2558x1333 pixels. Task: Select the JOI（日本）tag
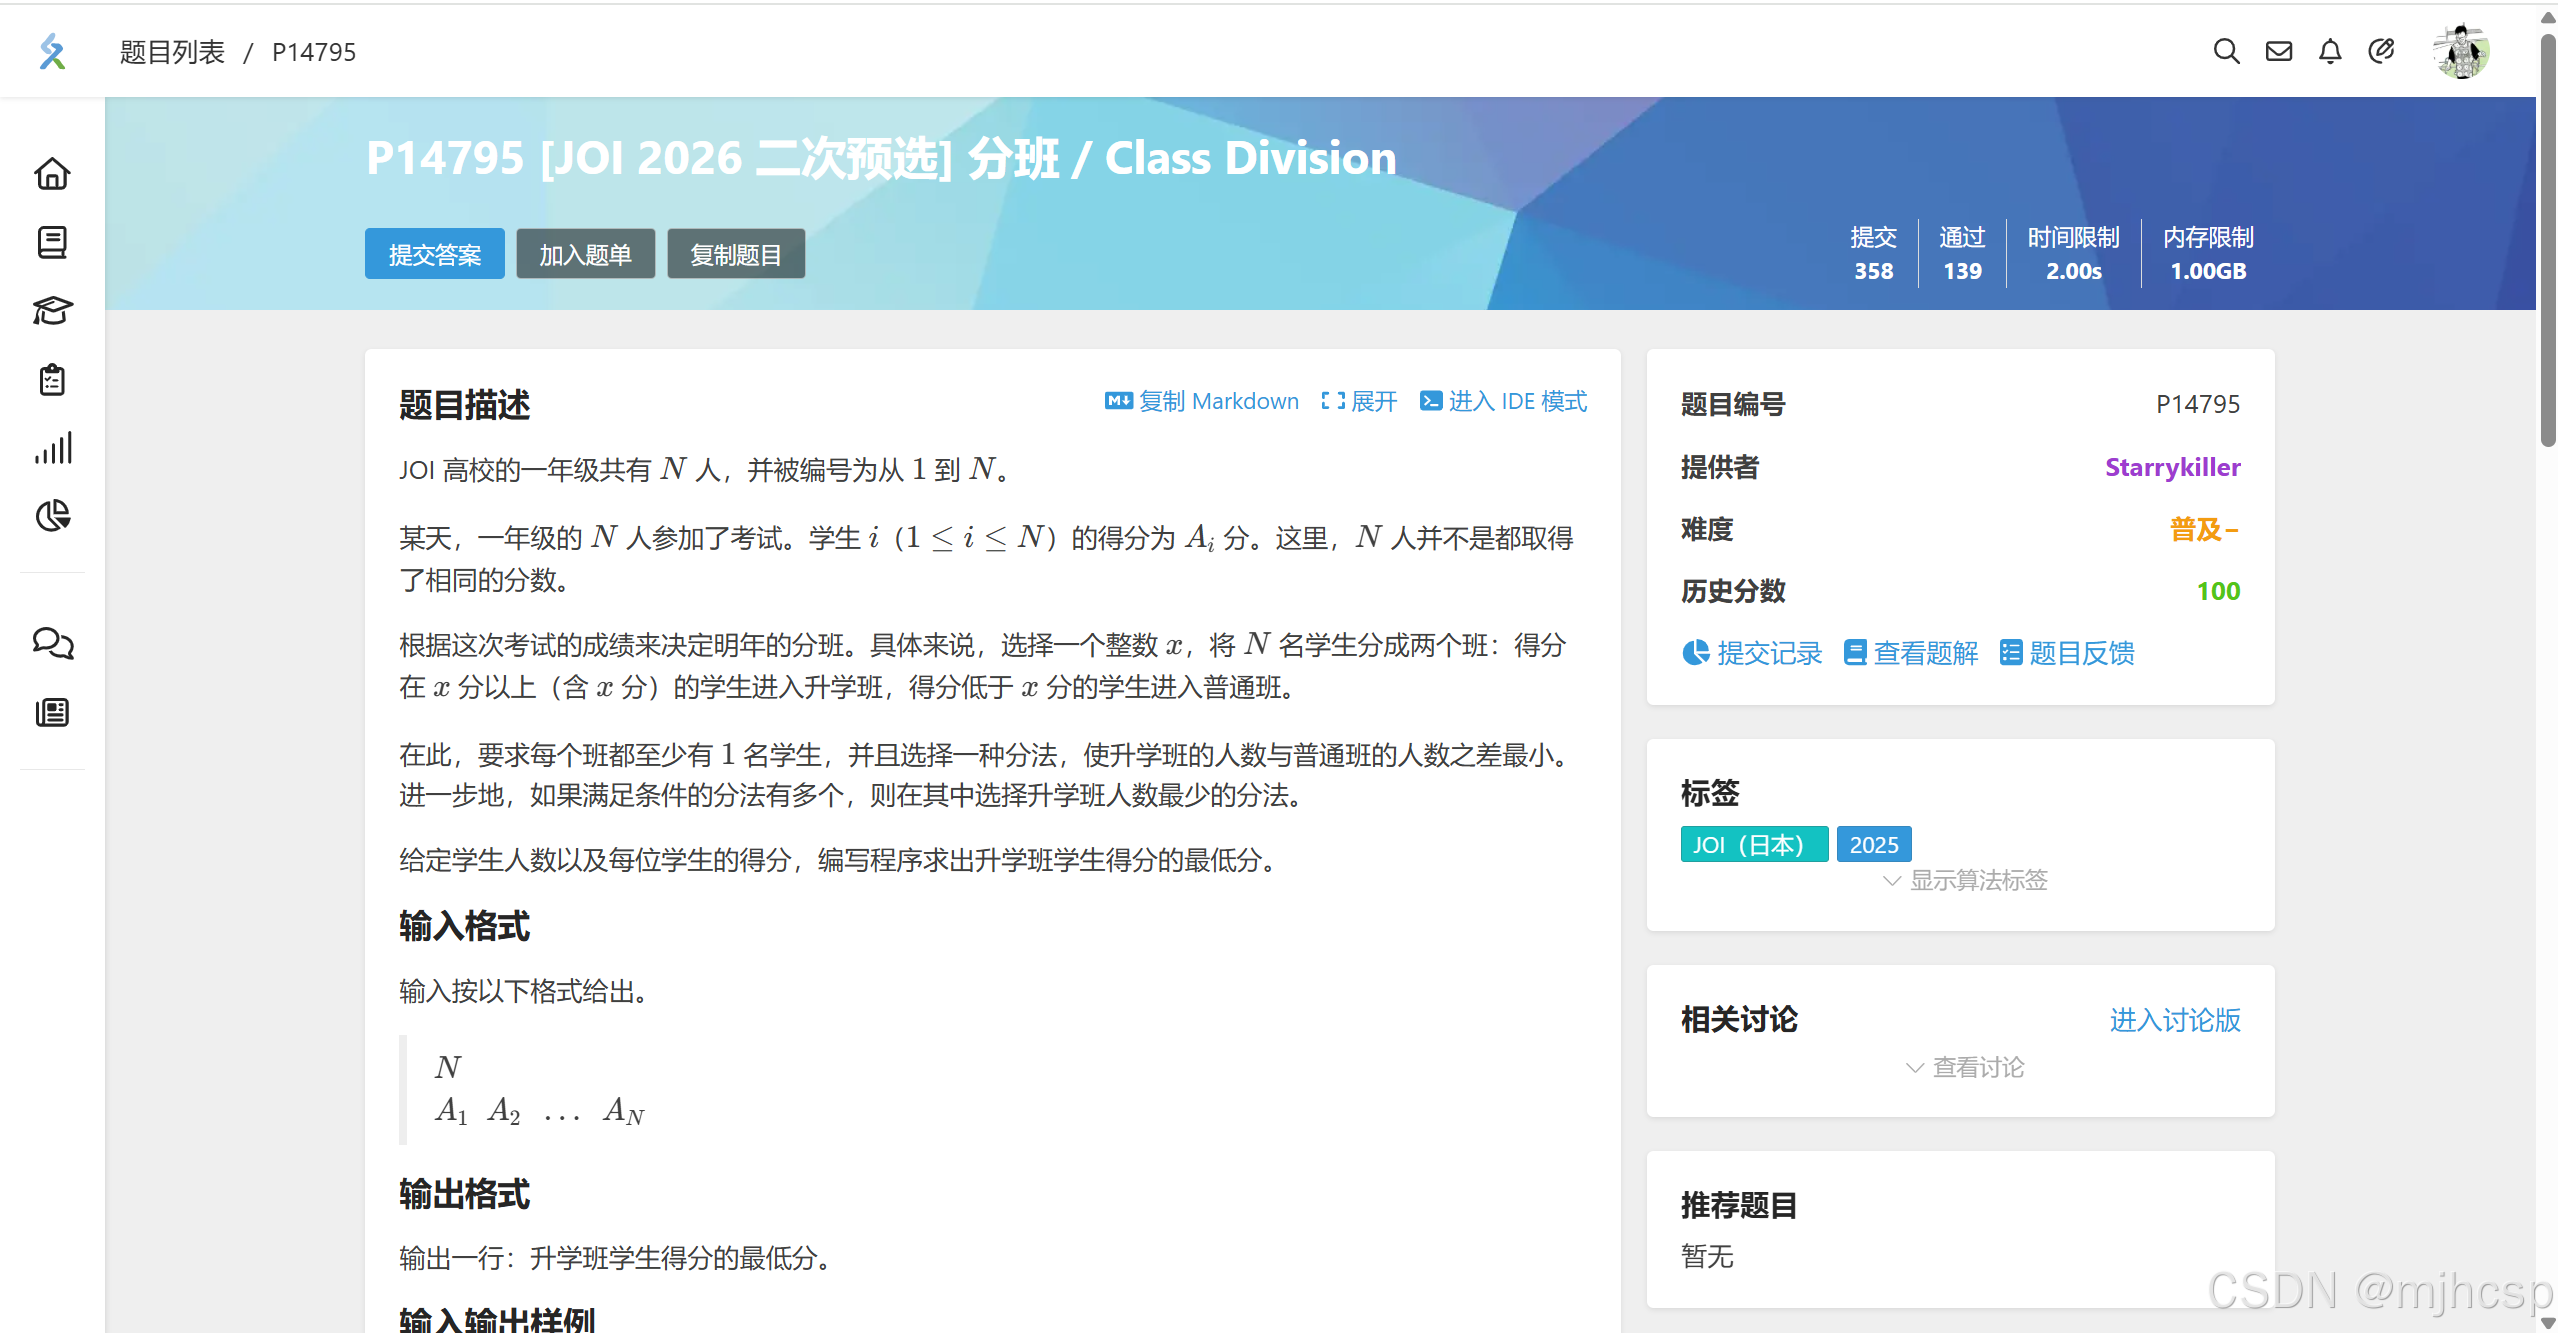[1753, 844]
